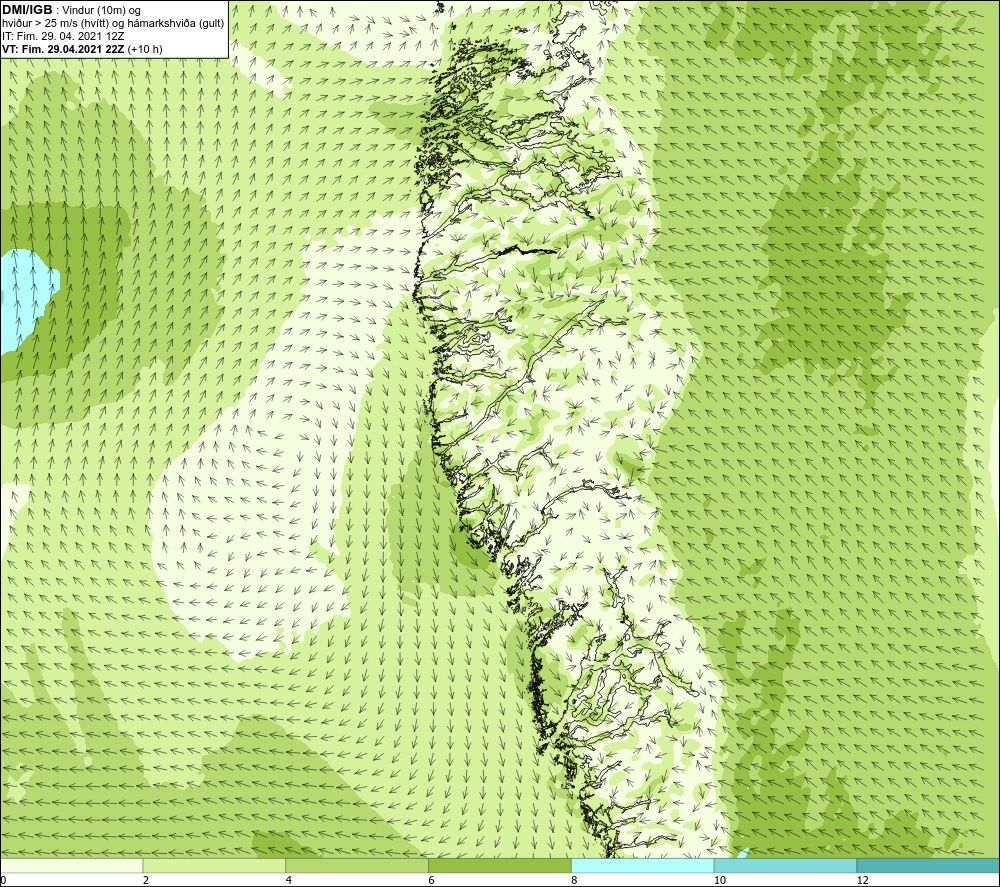Click the legend scale value '8'

point(575,881)
